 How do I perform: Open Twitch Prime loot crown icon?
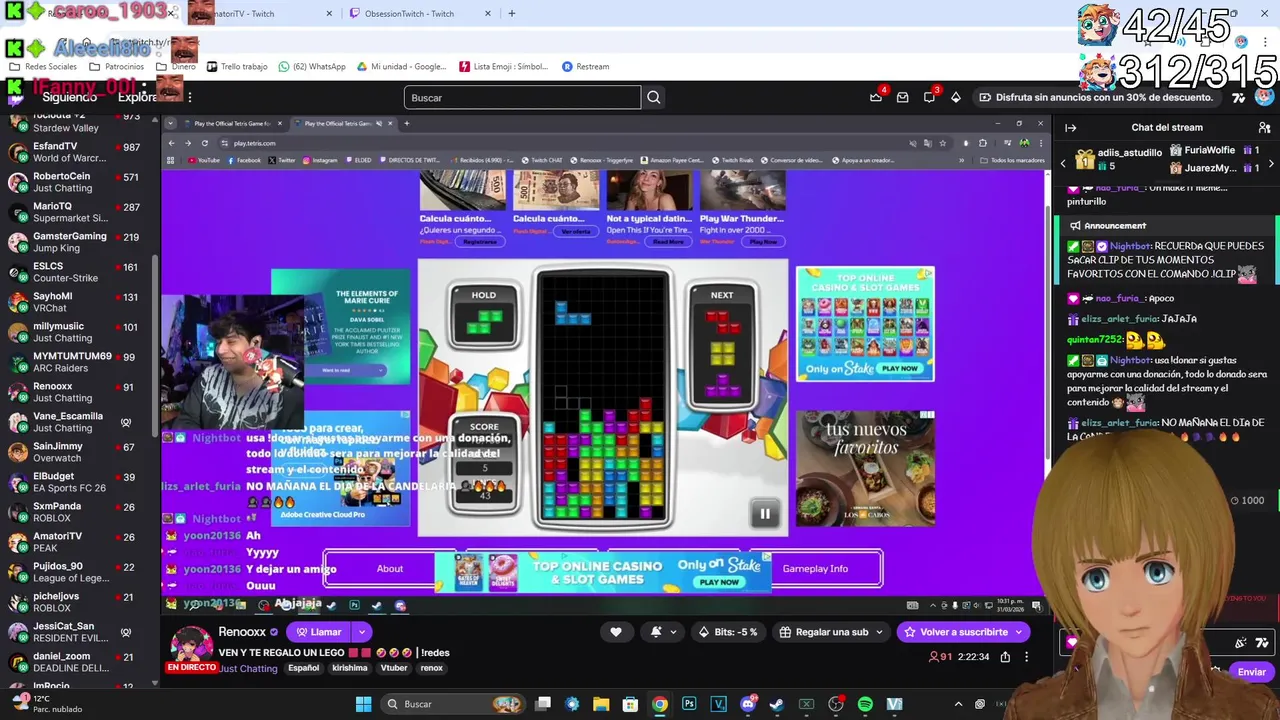(x=877, y=97)
